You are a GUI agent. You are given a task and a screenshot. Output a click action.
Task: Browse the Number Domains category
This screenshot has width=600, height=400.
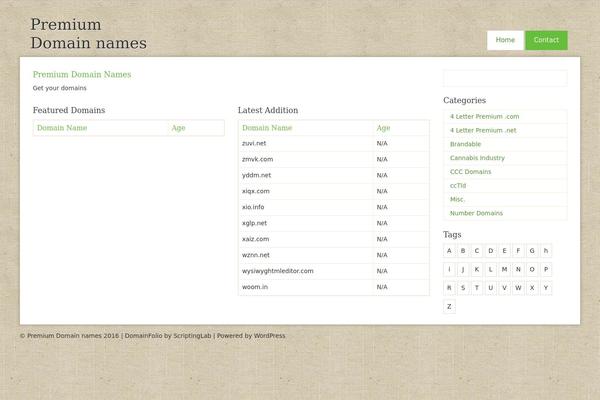476,213
